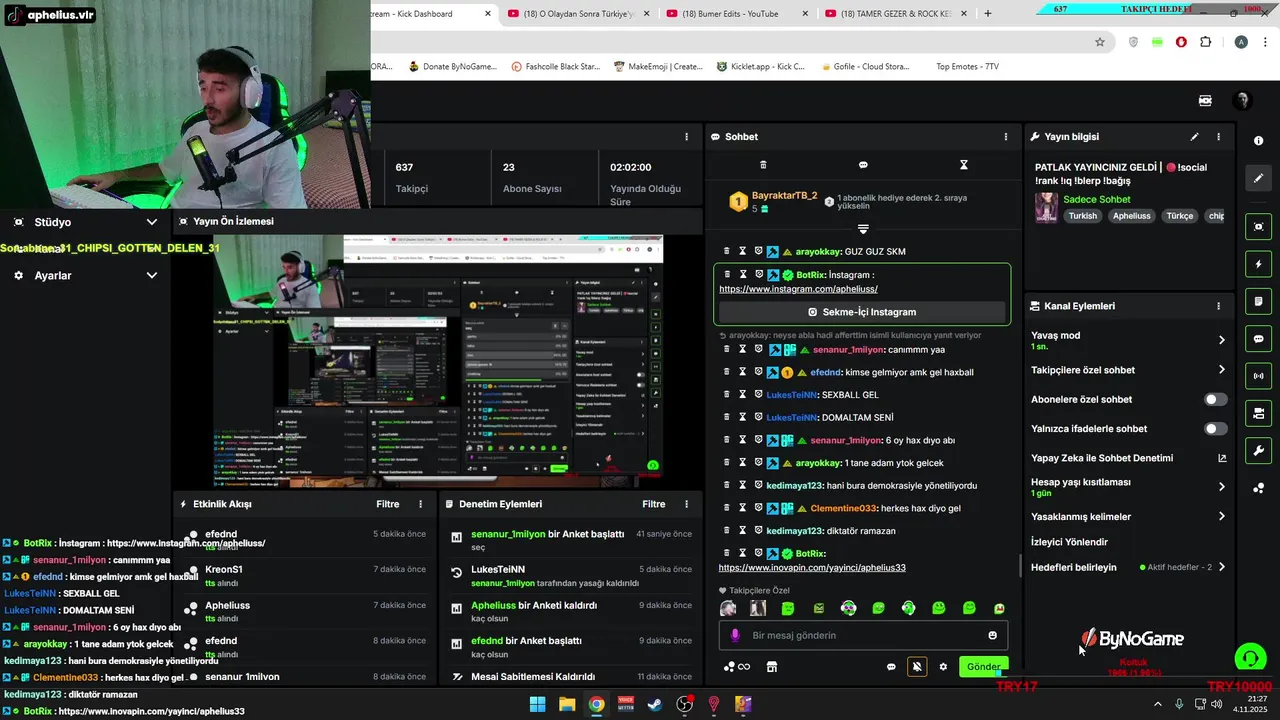The height and width of the screenshot is (720, 1280).
Task: Expand the gifter leaderboard under BayraktarTB_2
Action: 863,229
